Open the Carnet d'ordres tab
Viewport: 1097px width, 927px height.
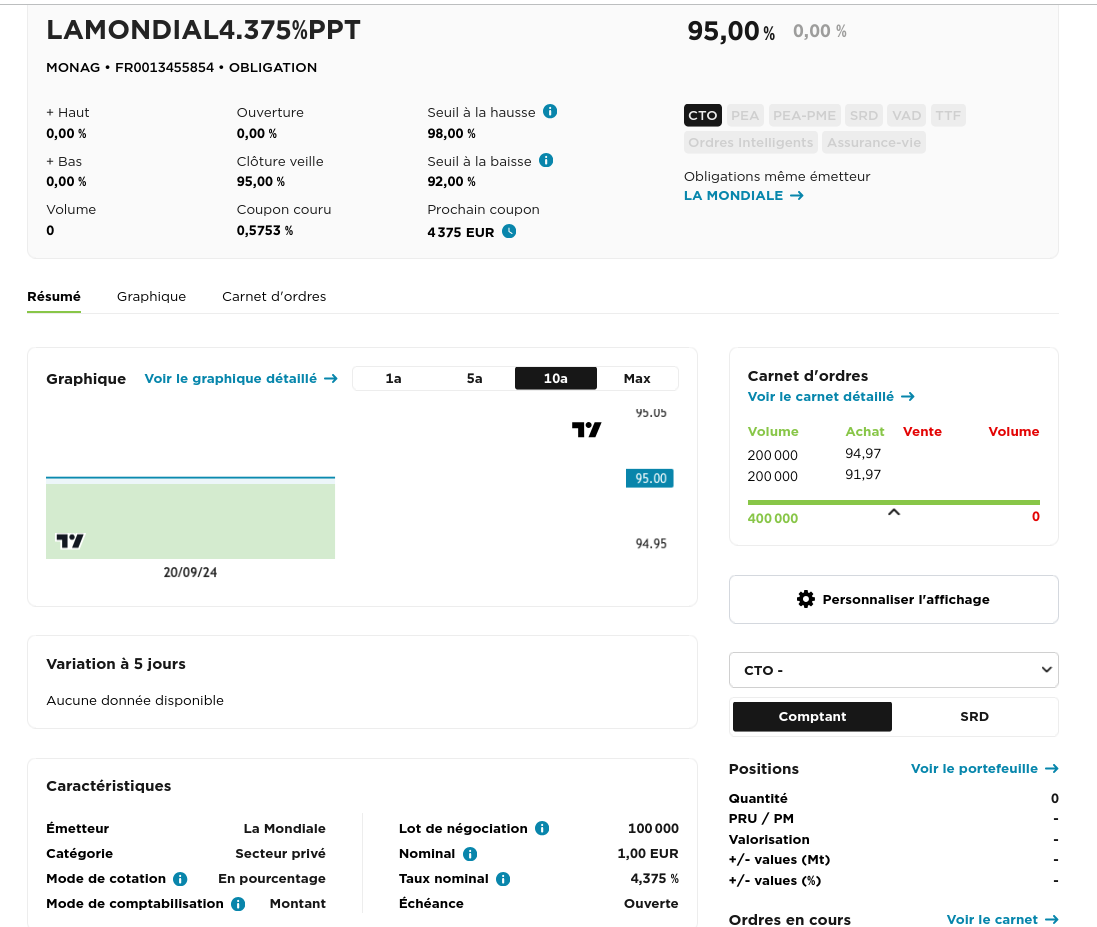point(274,296)
